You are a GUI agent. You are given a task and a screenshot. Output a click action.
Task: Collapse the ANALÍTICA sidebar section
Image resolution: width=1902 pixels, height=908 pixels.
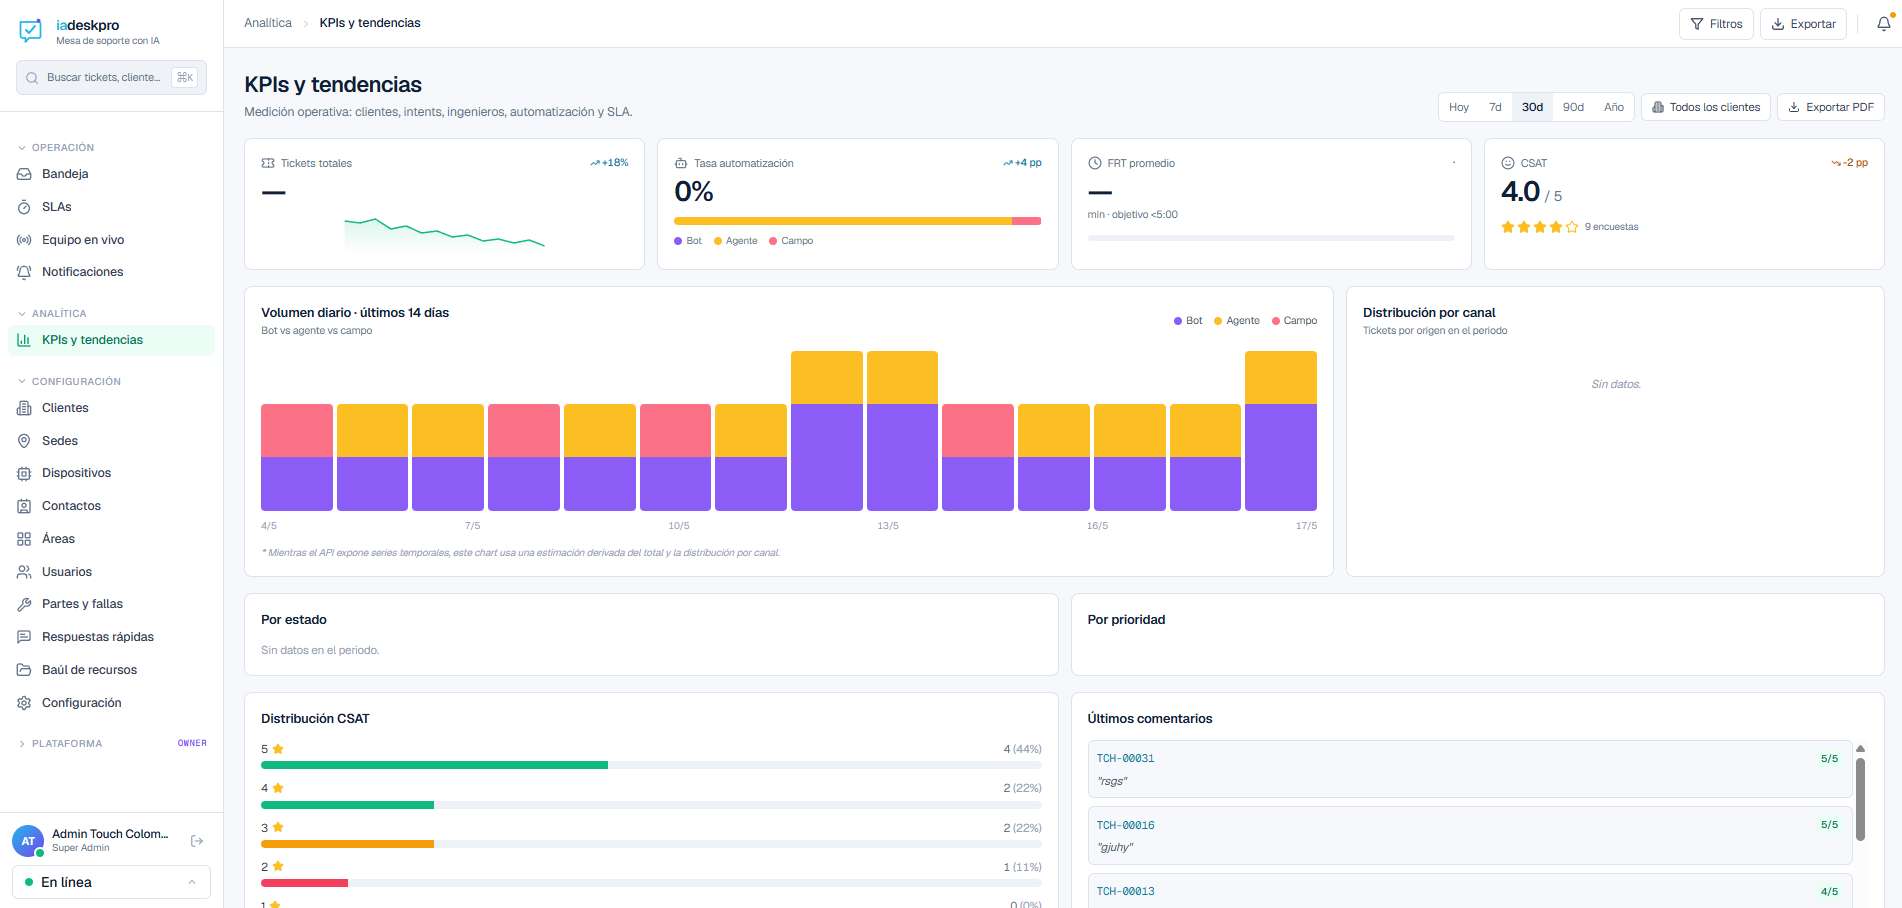(x=52, y=313)
